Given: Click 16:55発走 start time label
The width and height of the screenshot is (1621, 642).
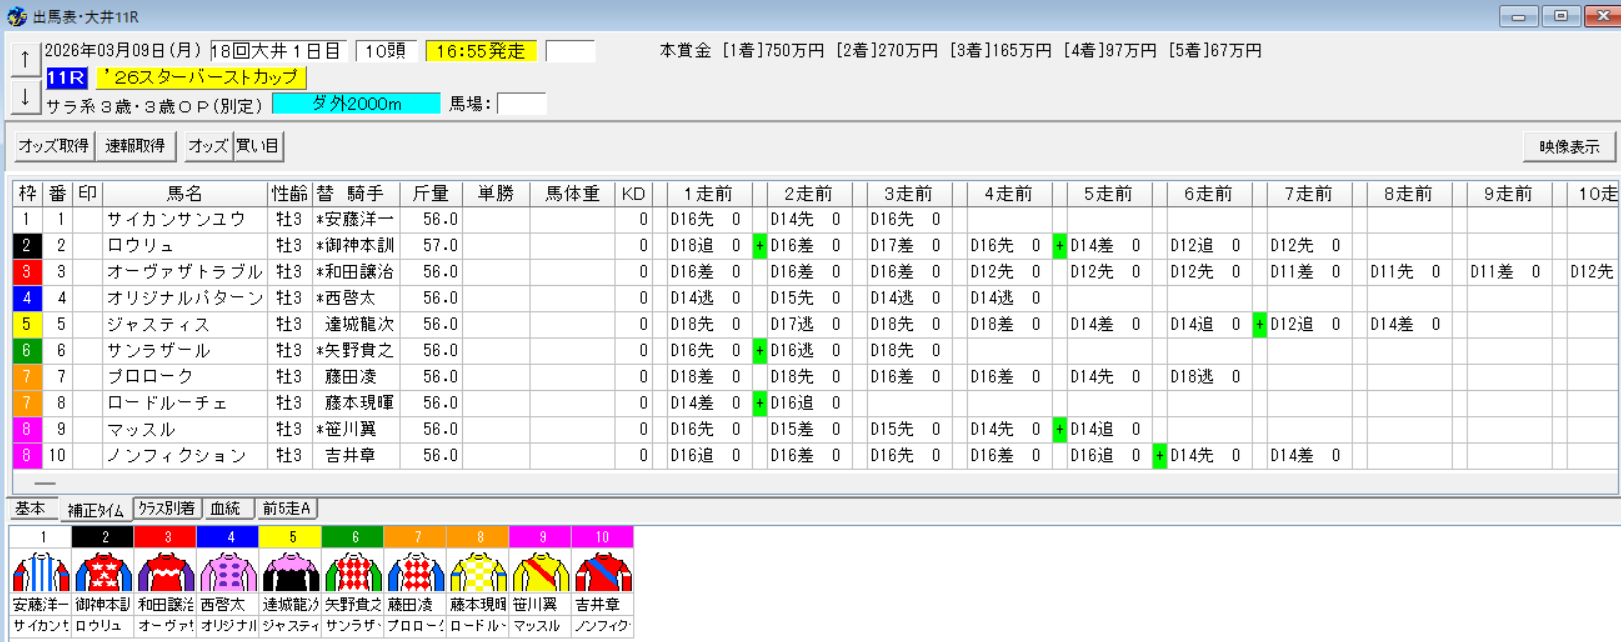Looking at the screenshot, I should 481,51.
